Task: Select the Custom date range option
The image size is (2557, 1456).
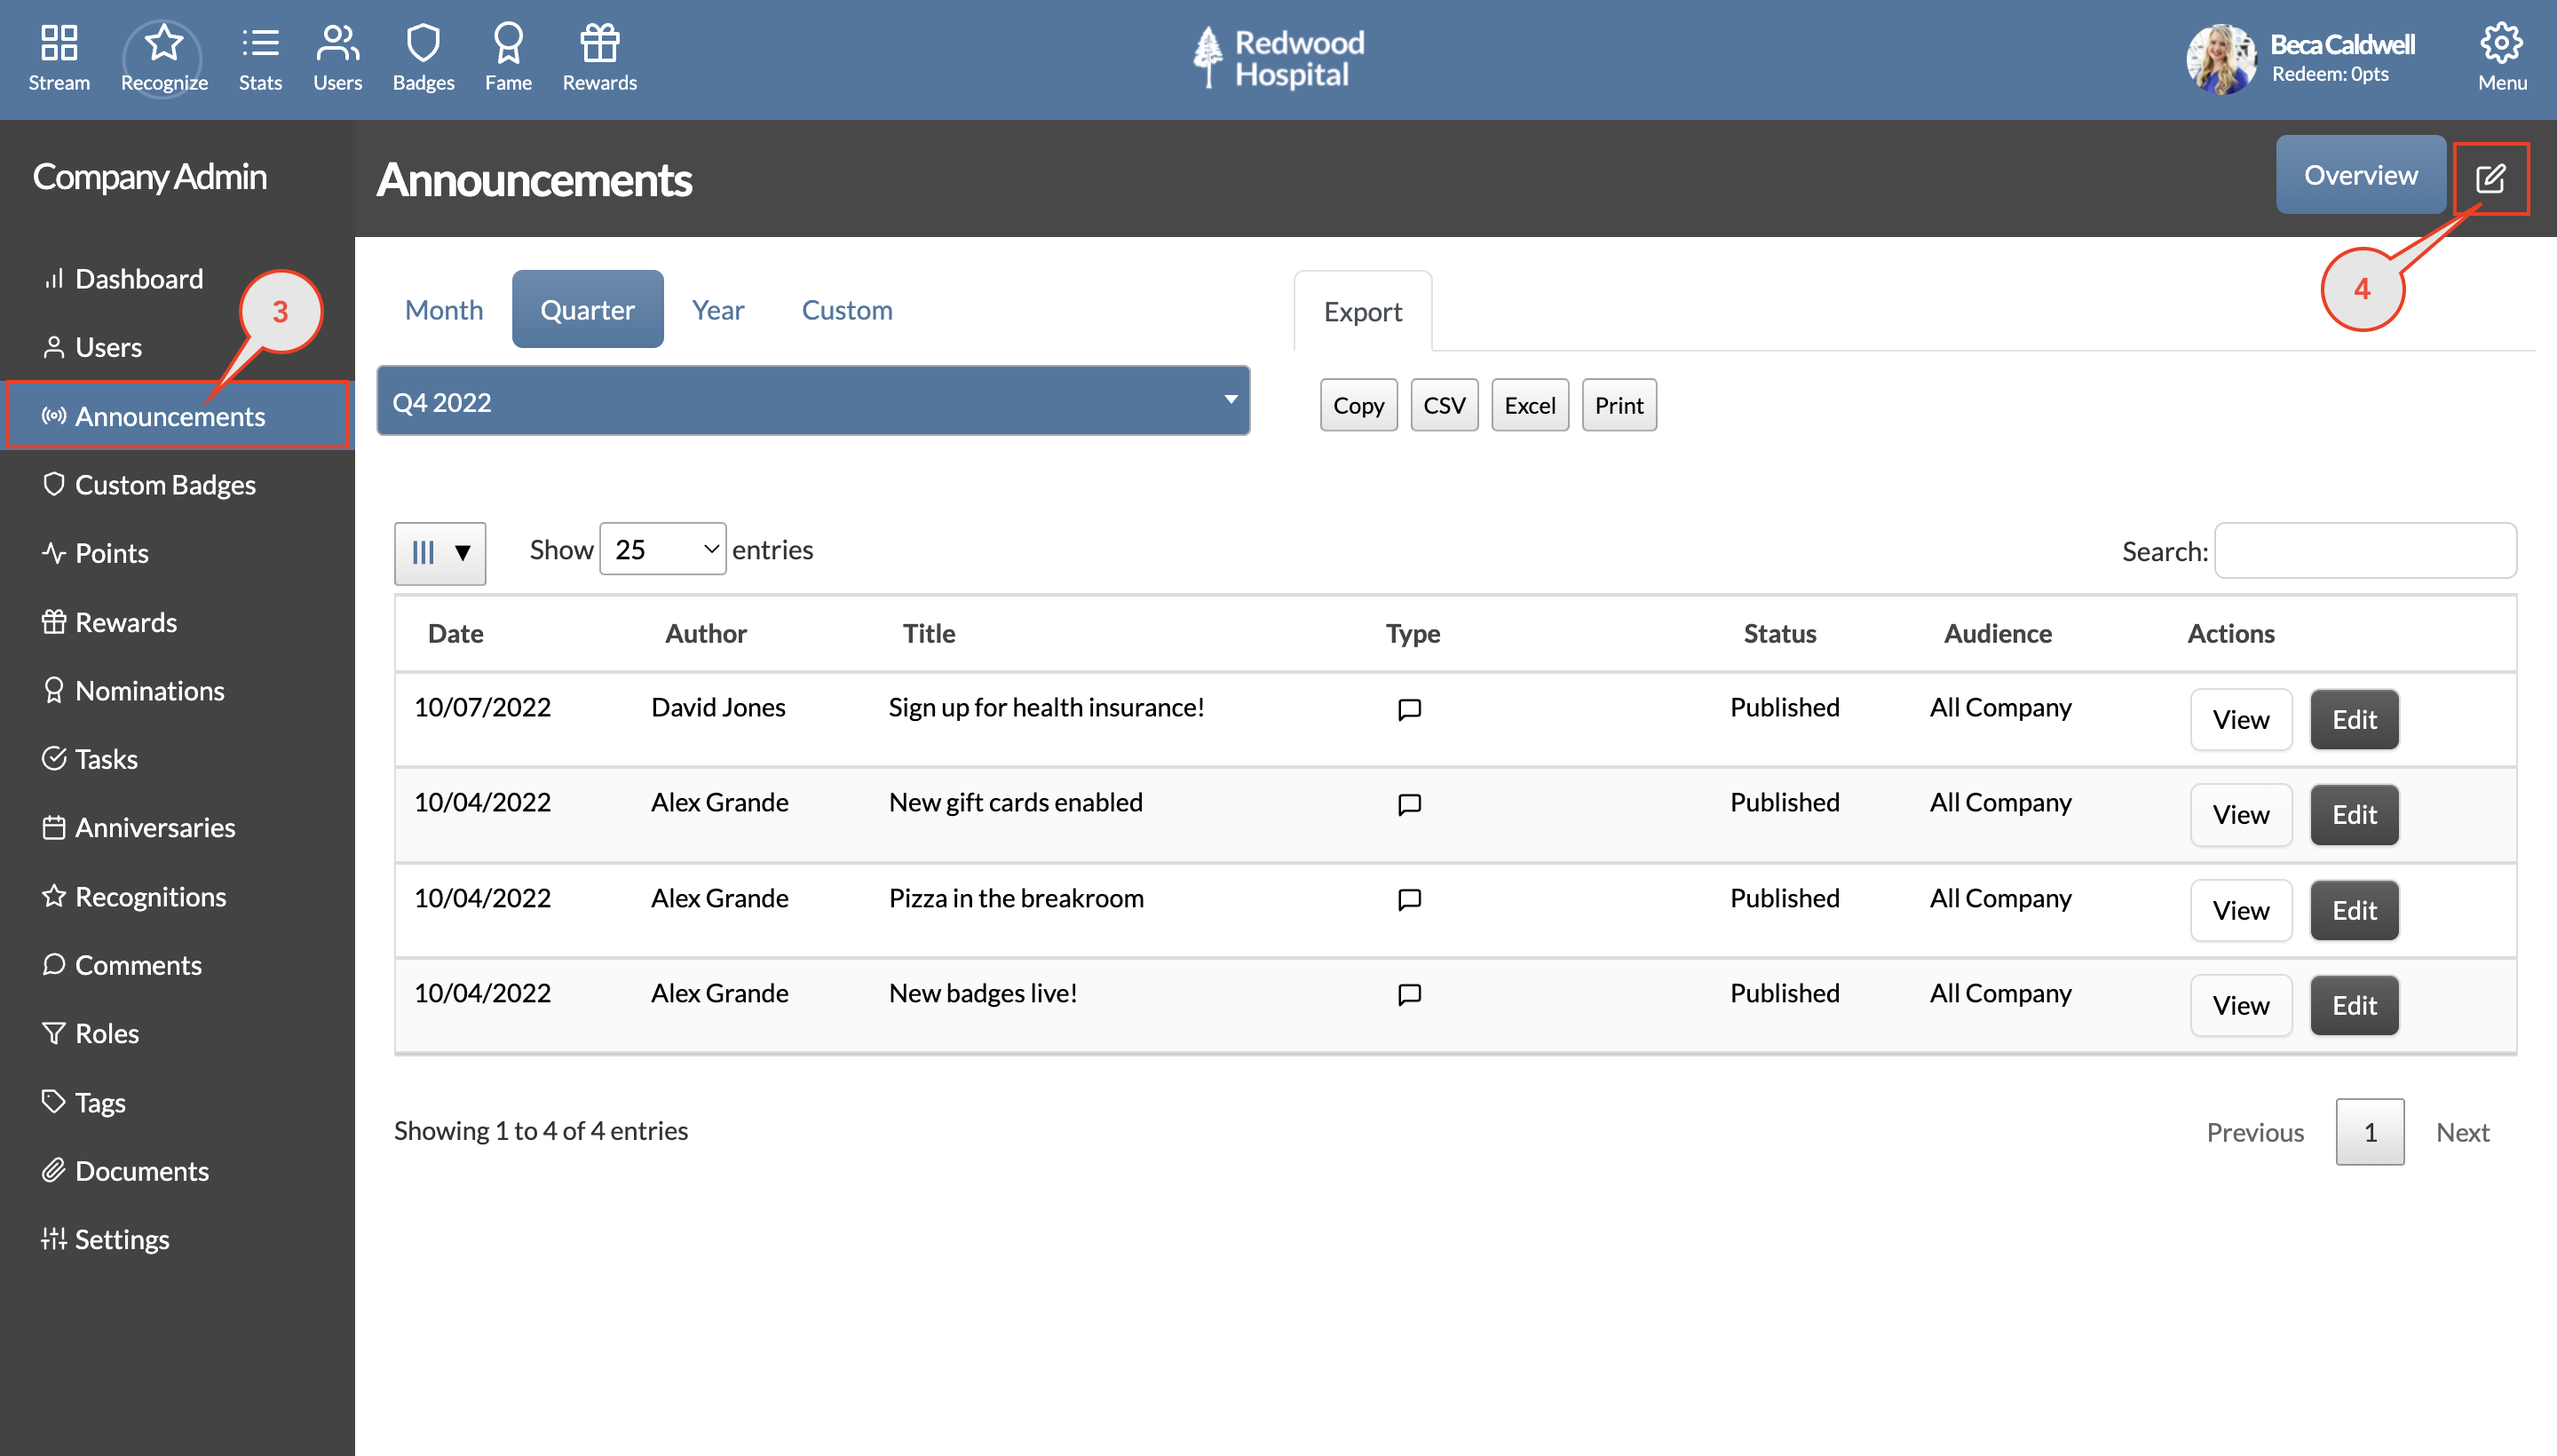Action: point(846,309)
